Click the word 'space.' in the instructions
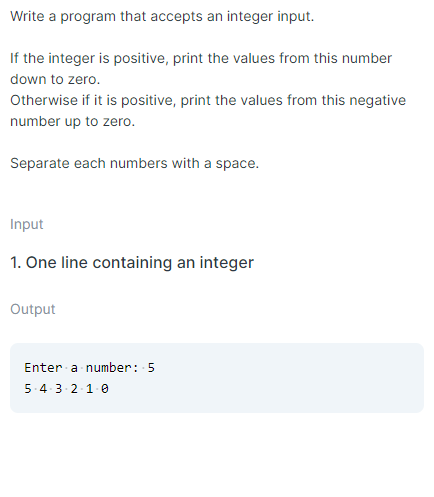Screen dimensions: 434x497 pos(237,164)
